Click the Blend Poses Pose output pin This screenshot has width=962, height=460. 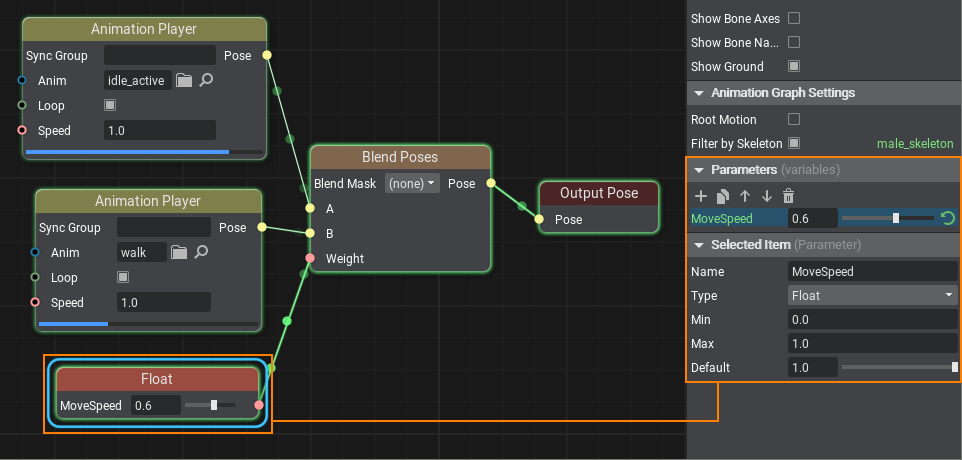click(491, 183)
